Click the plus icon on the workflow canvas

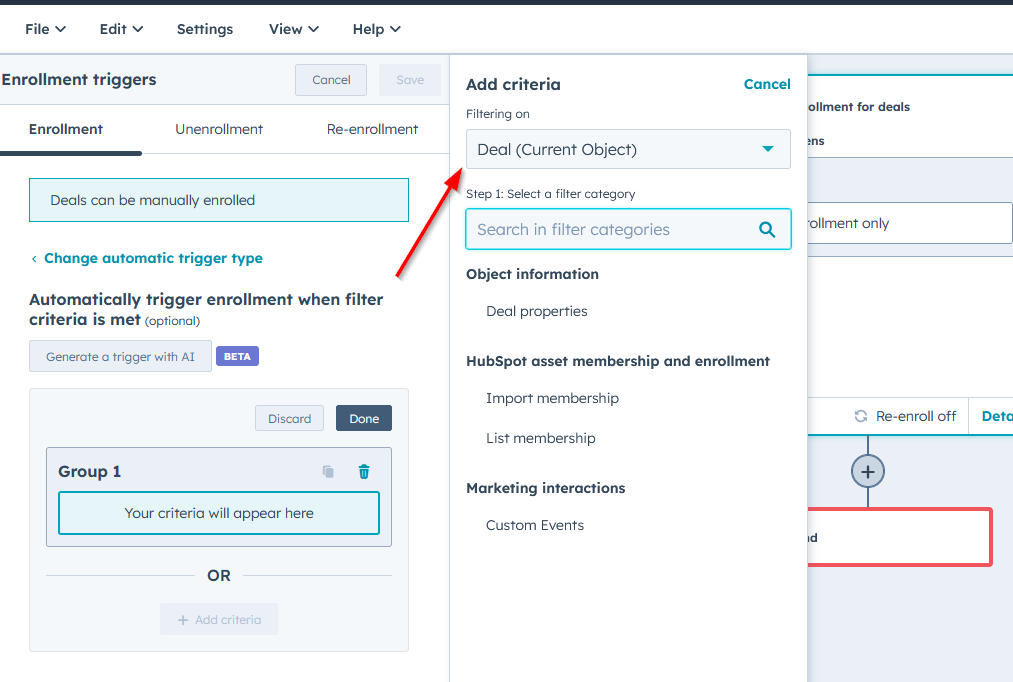click(867, 471)
